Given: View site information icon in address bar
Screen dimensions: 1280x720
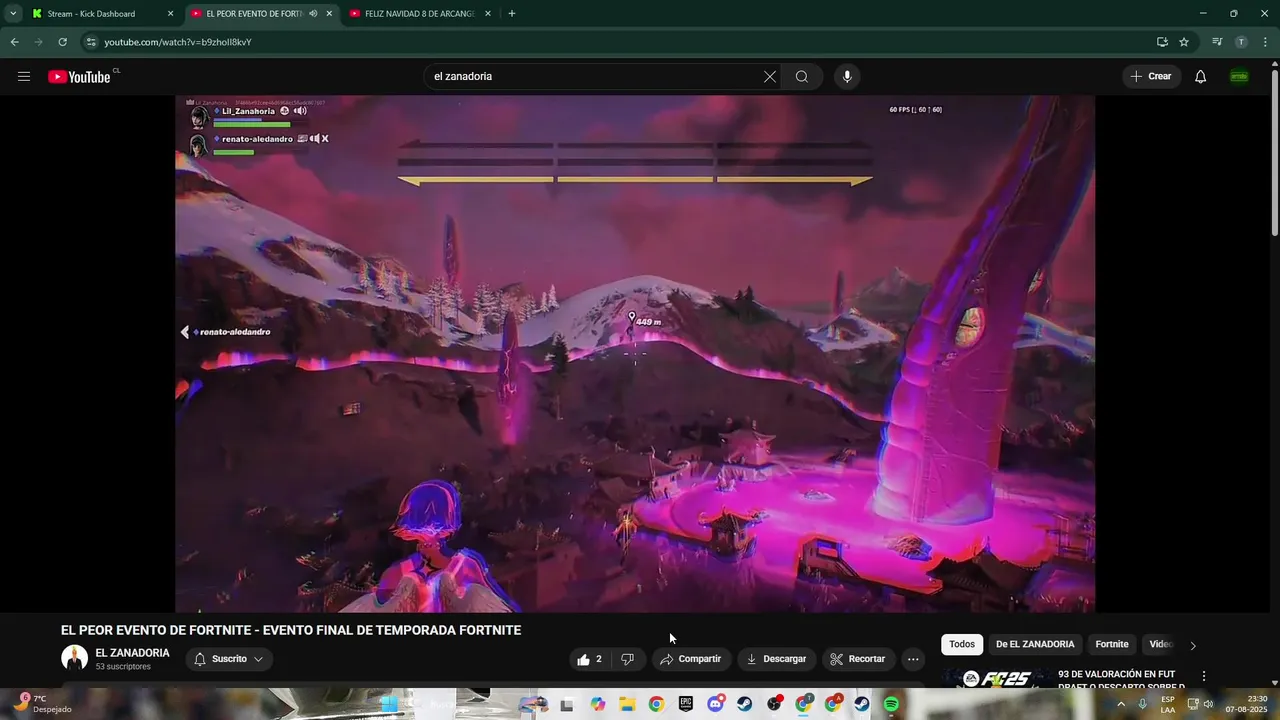Looking at the screenshot, I should pyautogui.click(x=90, y=42).
